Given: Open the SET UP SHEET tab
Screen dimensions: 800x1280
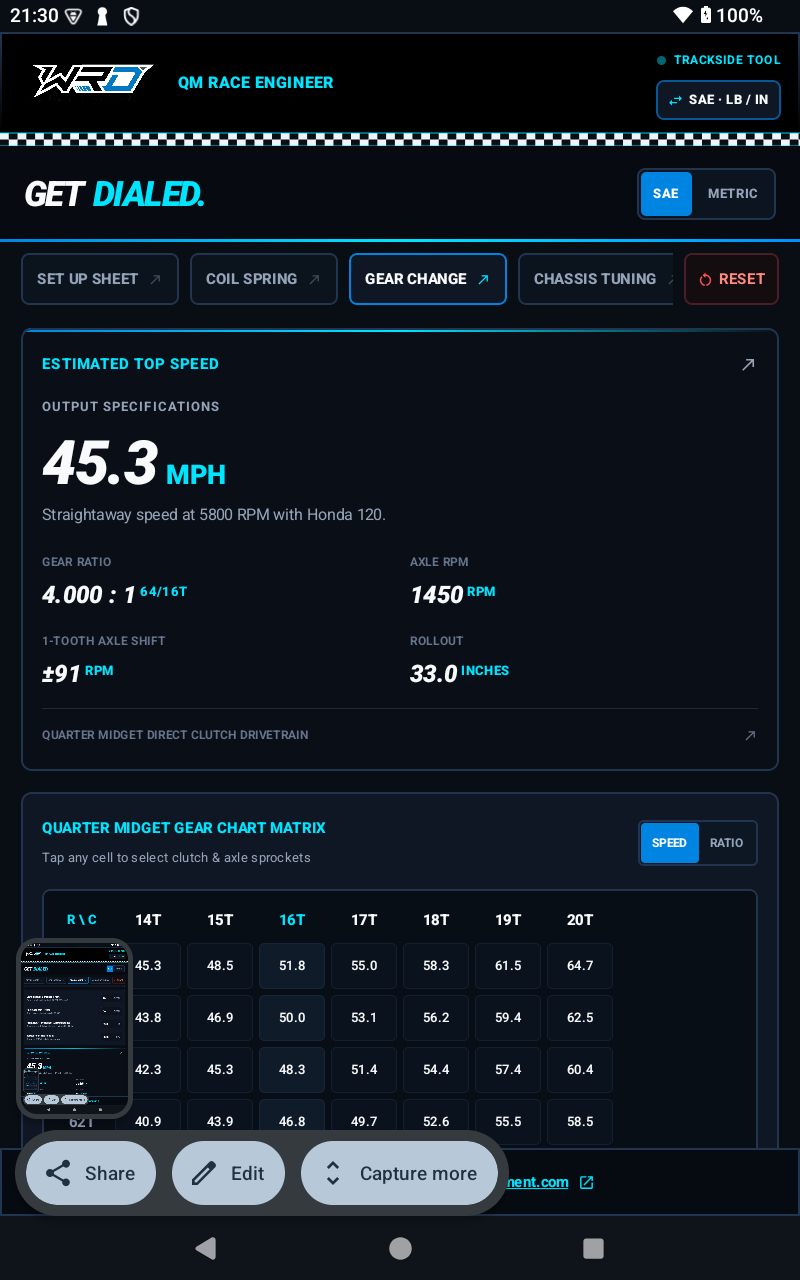Looking at the screenshot, I should tap(100, 279).
